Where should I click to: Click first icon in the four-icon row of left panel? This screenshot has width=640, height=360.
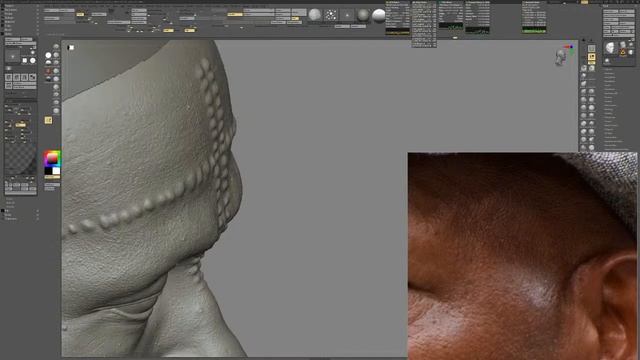(x=9, y=77)
